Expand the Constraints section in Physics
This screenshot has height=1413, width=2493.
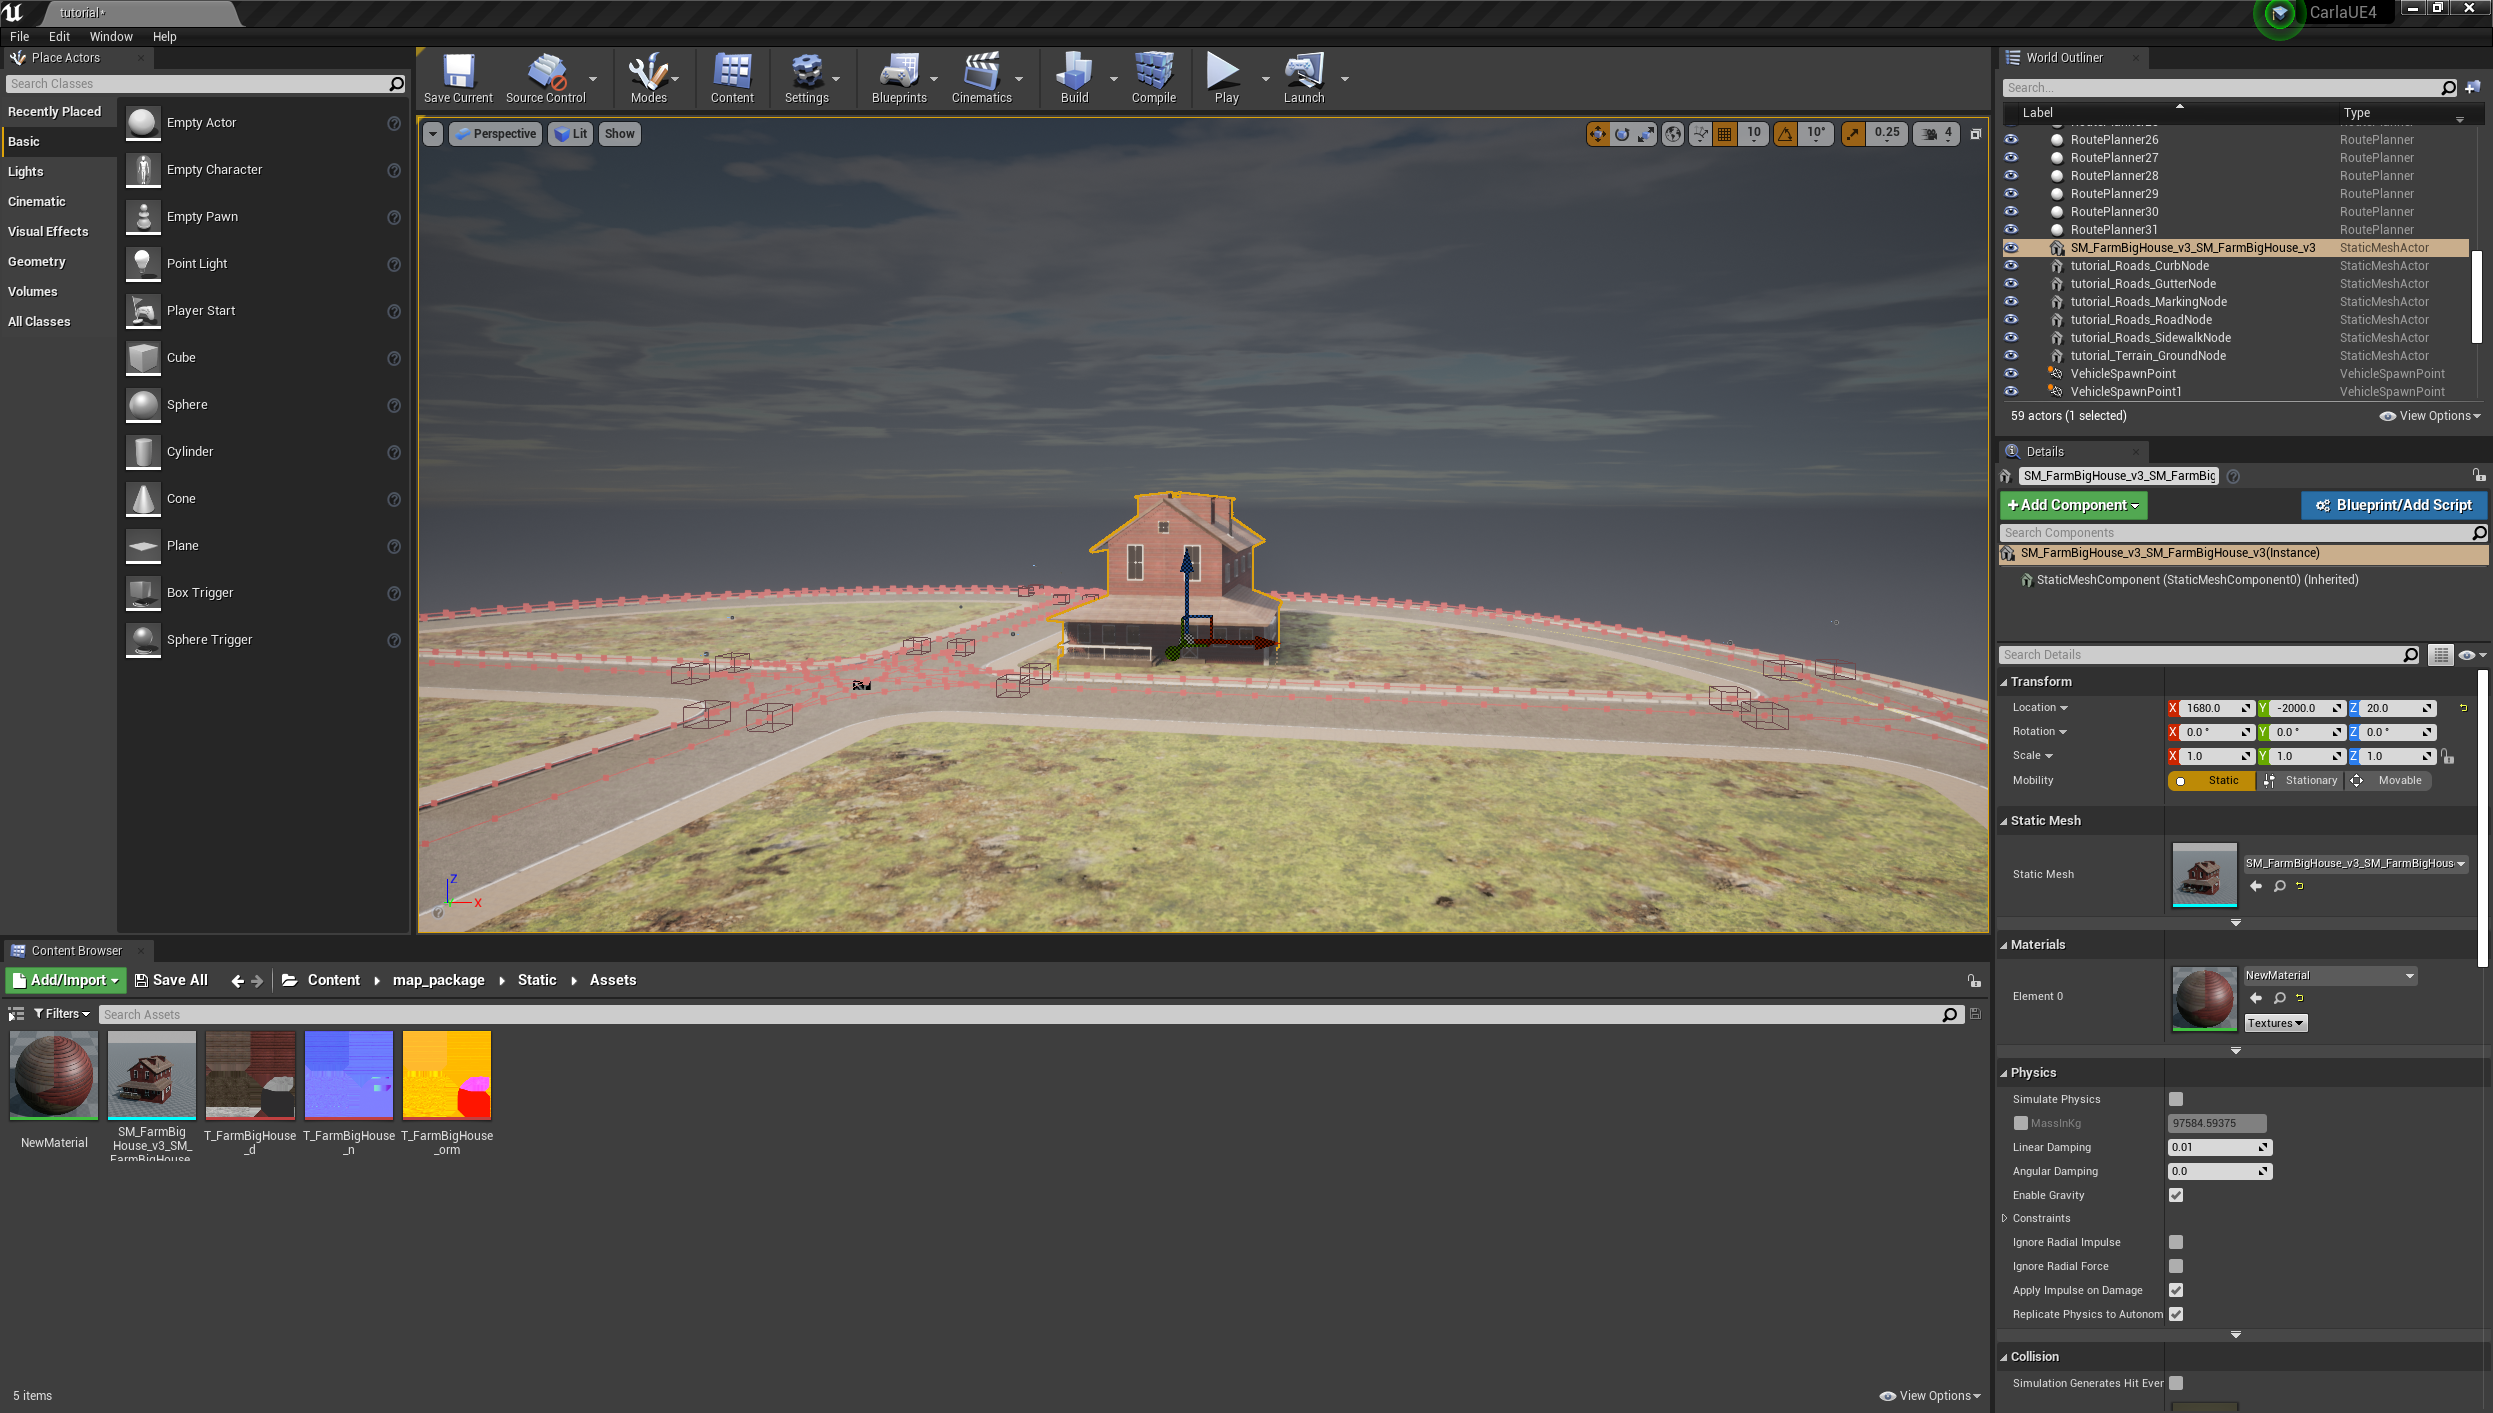(x=2005, y=1218)
